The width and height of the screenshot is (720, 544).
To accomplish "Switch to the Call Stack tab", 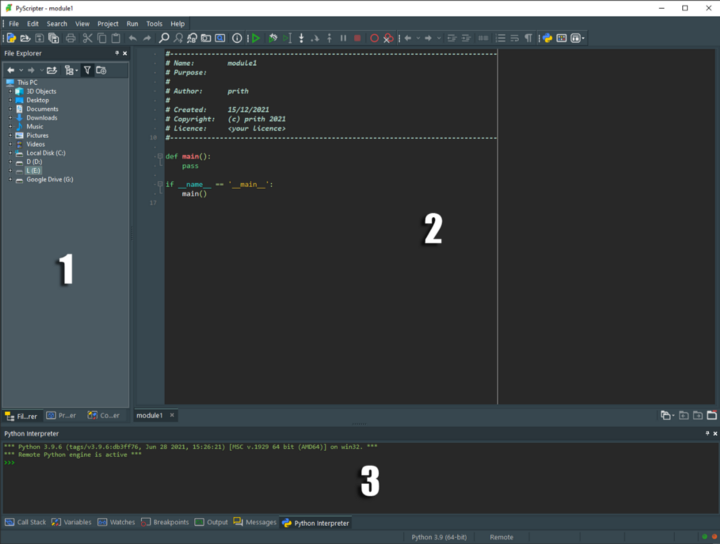I will tap(25, 522).
